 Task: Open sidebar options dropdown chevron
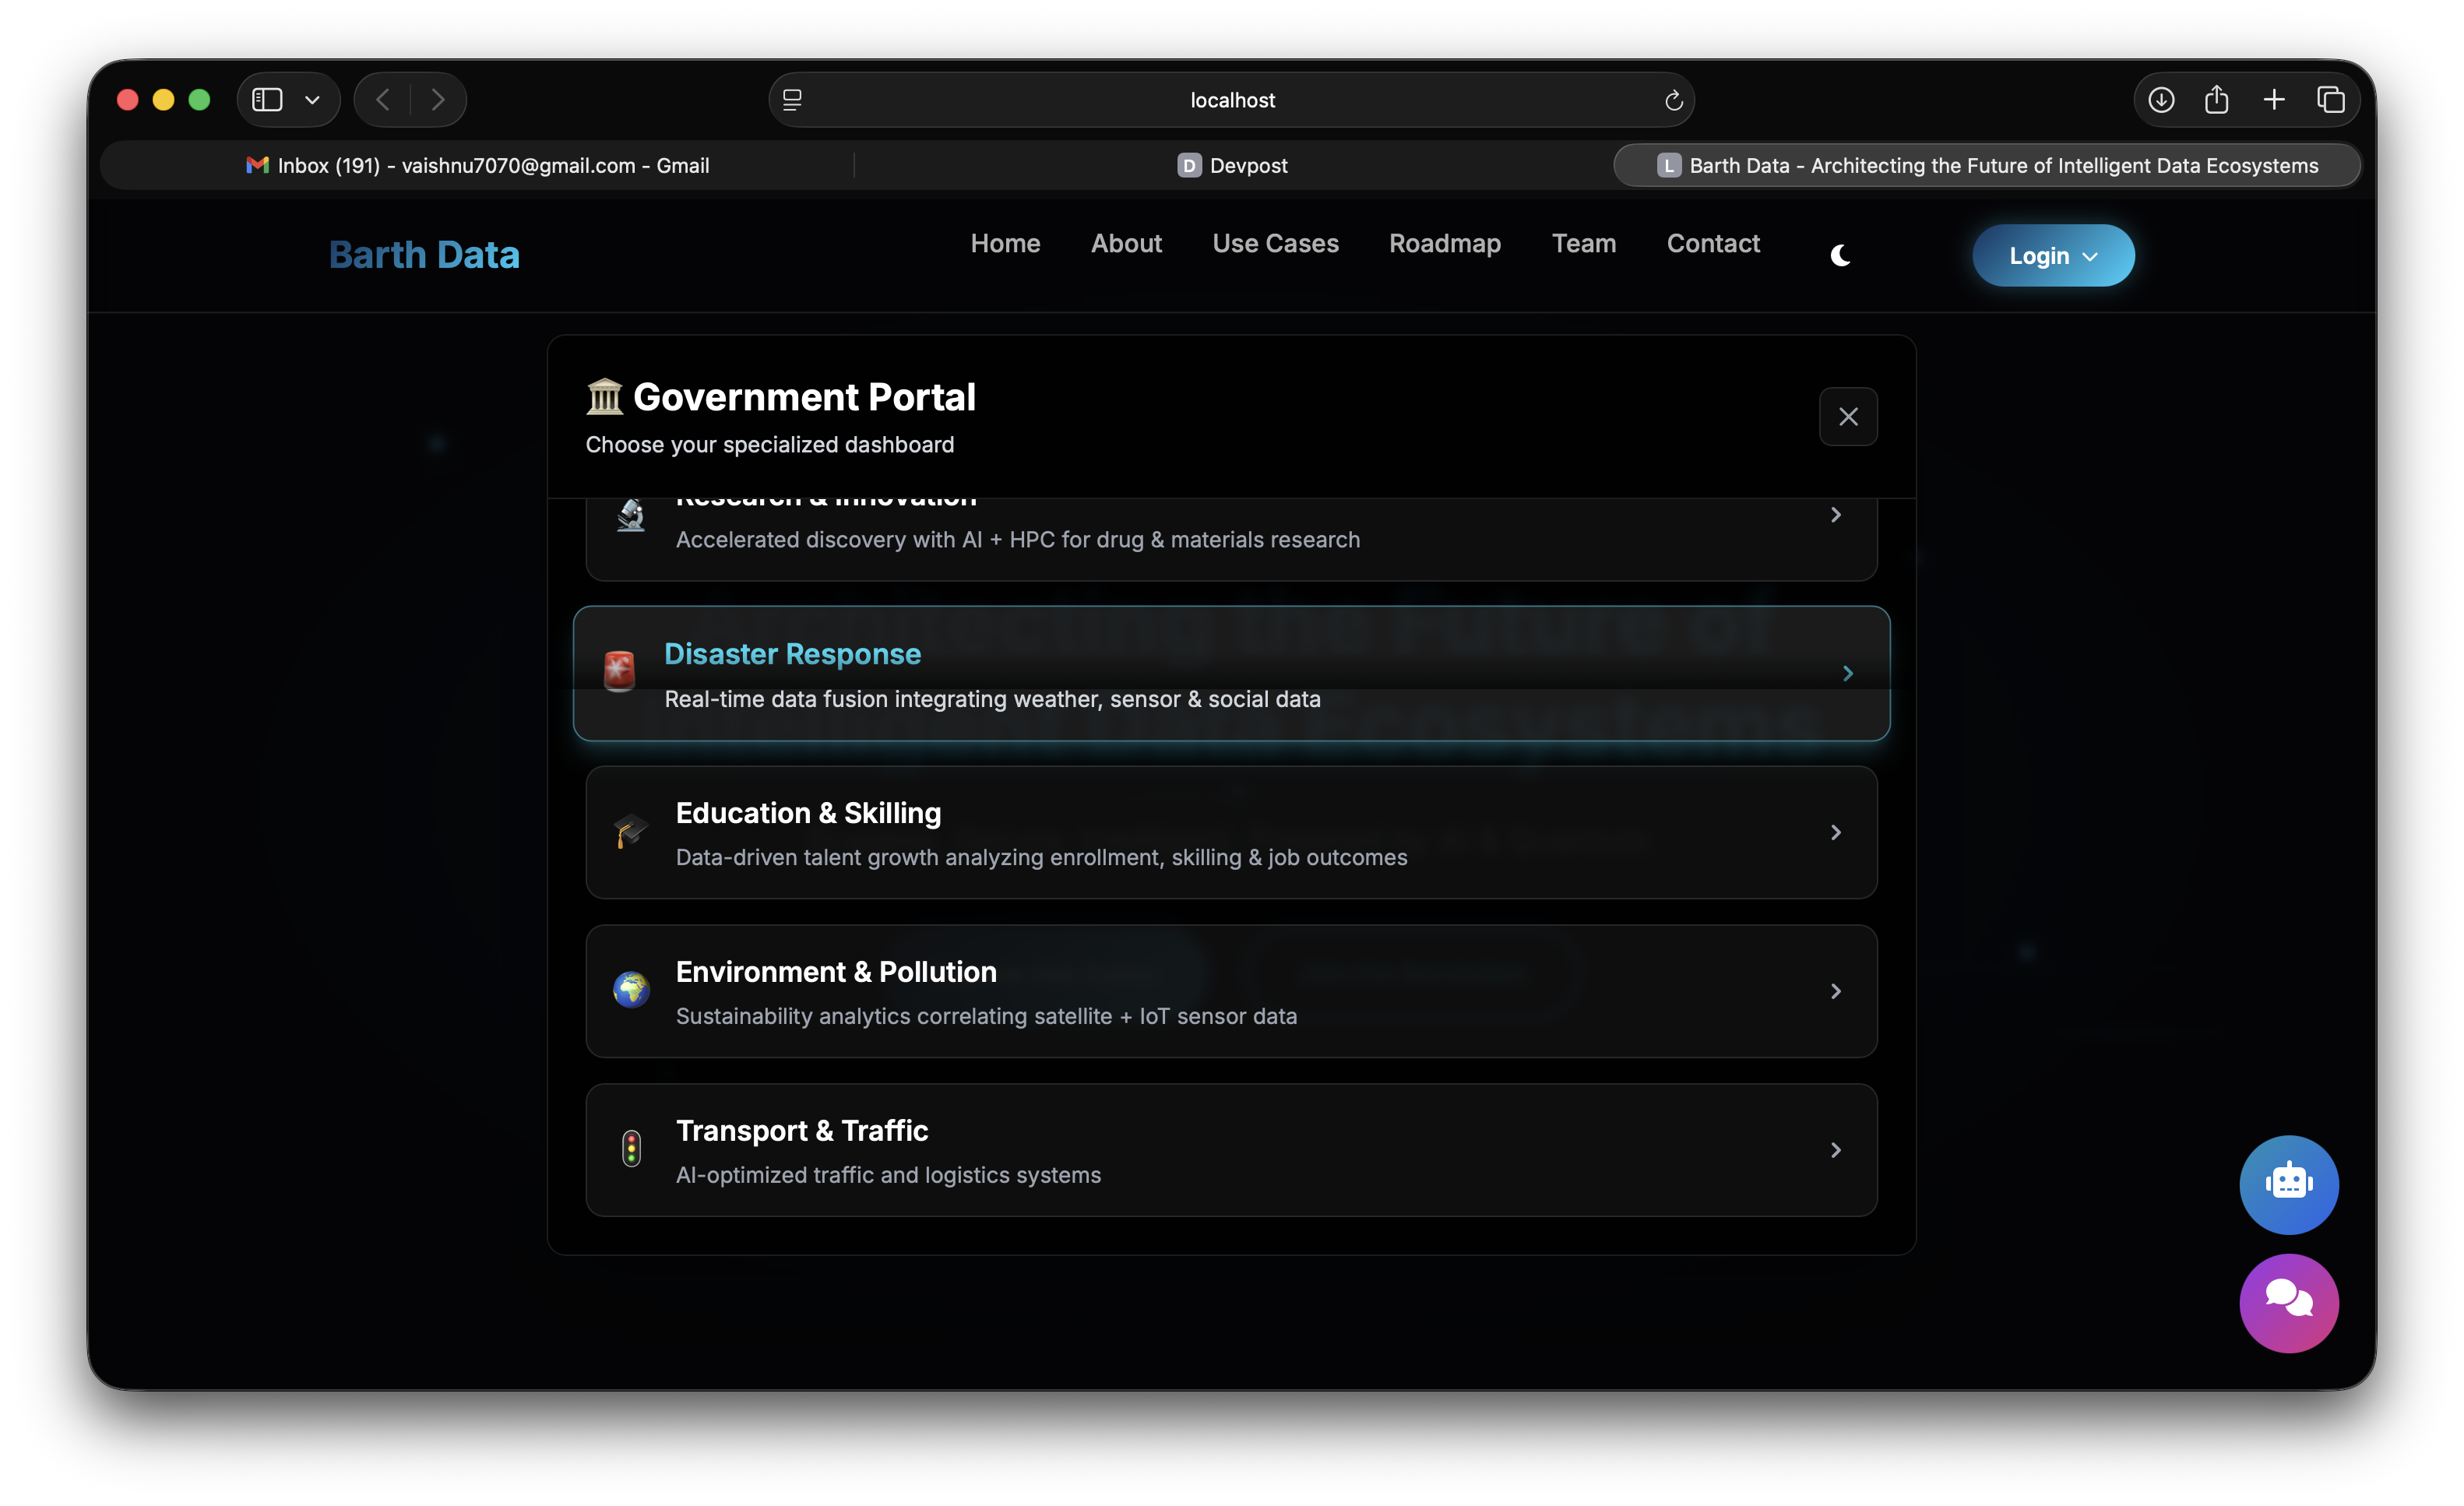pyautogui.click(x=312, y=100)
